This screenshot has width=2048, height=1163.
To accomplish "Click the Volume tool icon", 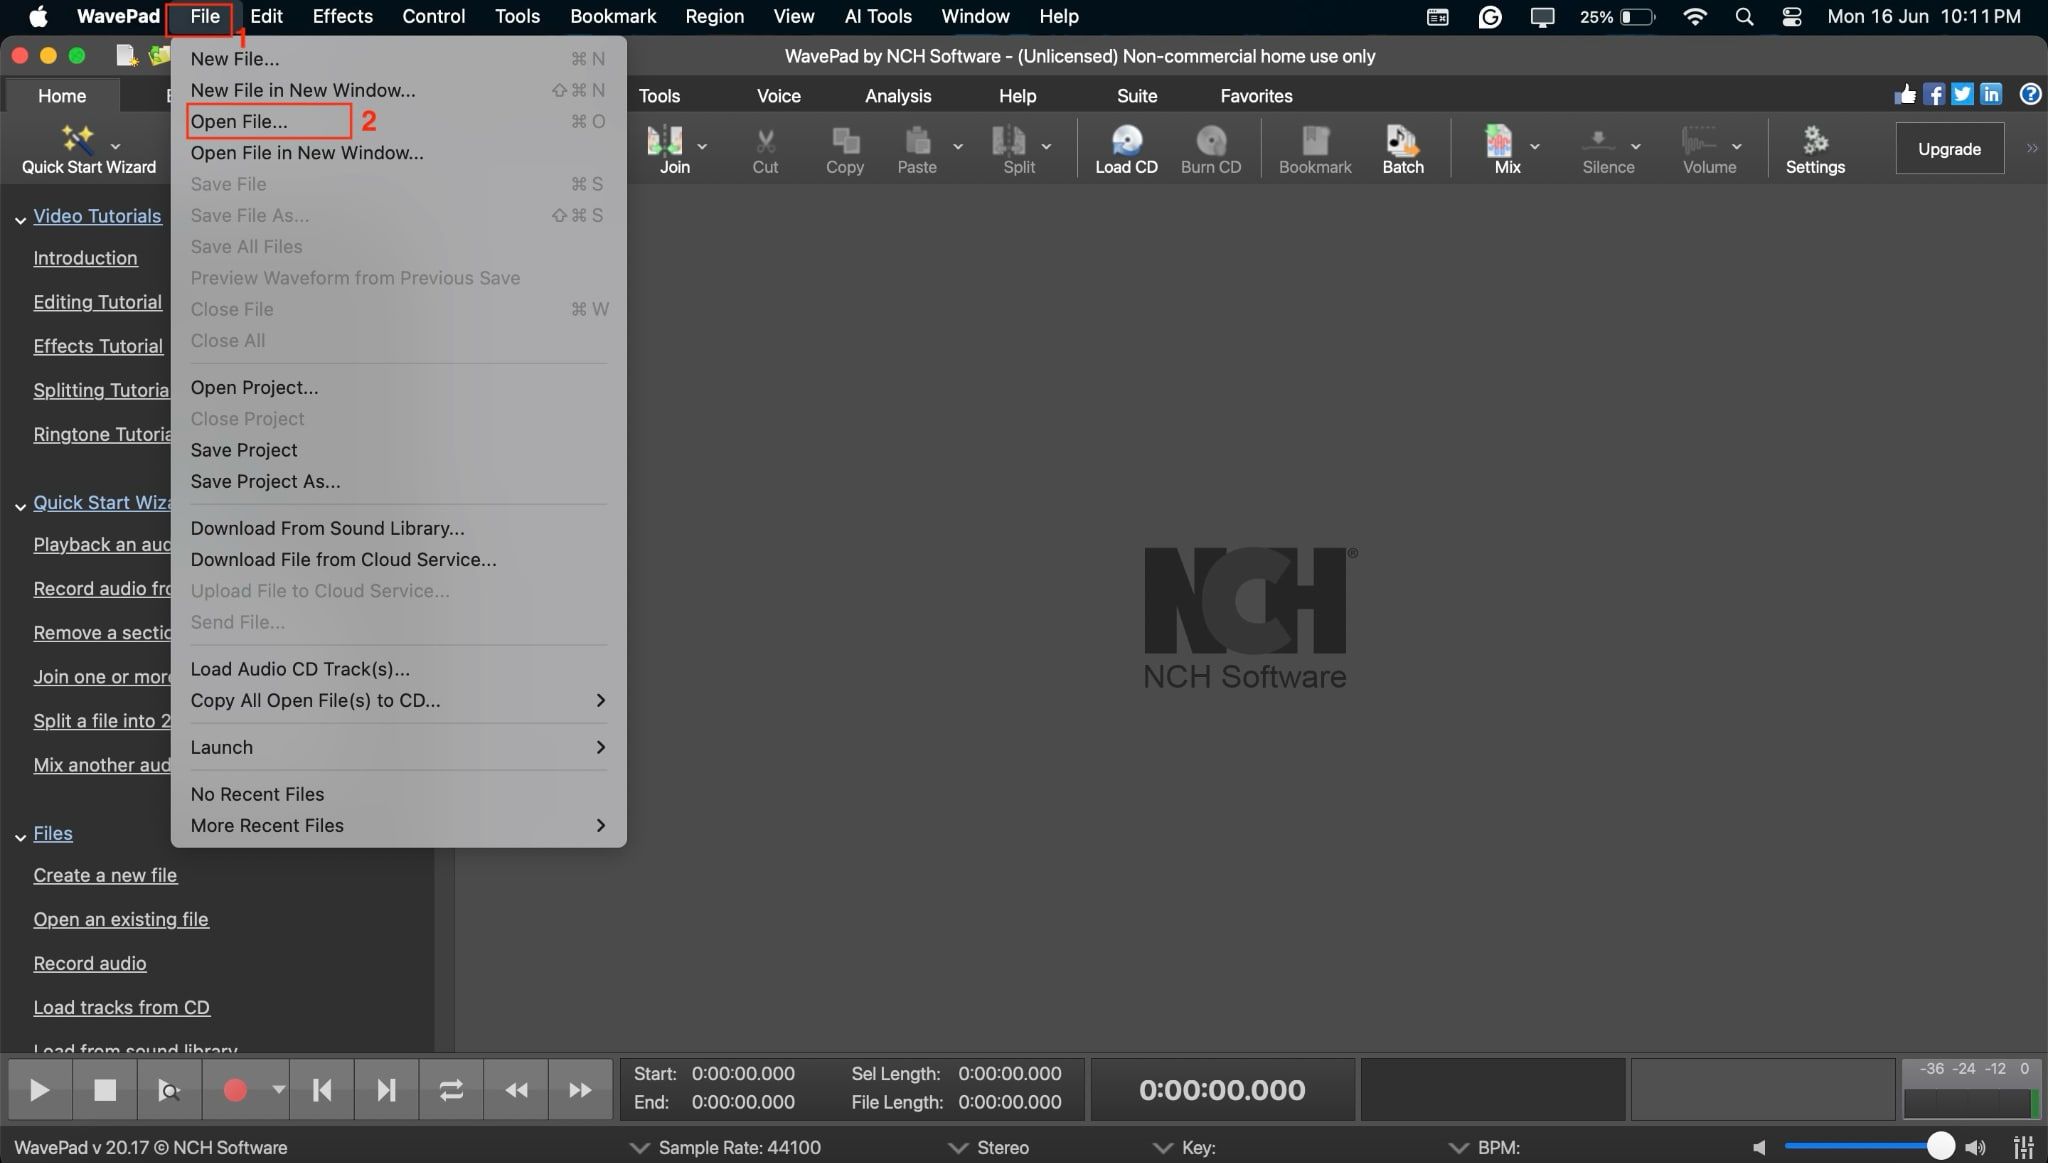I will point(1699,141).
